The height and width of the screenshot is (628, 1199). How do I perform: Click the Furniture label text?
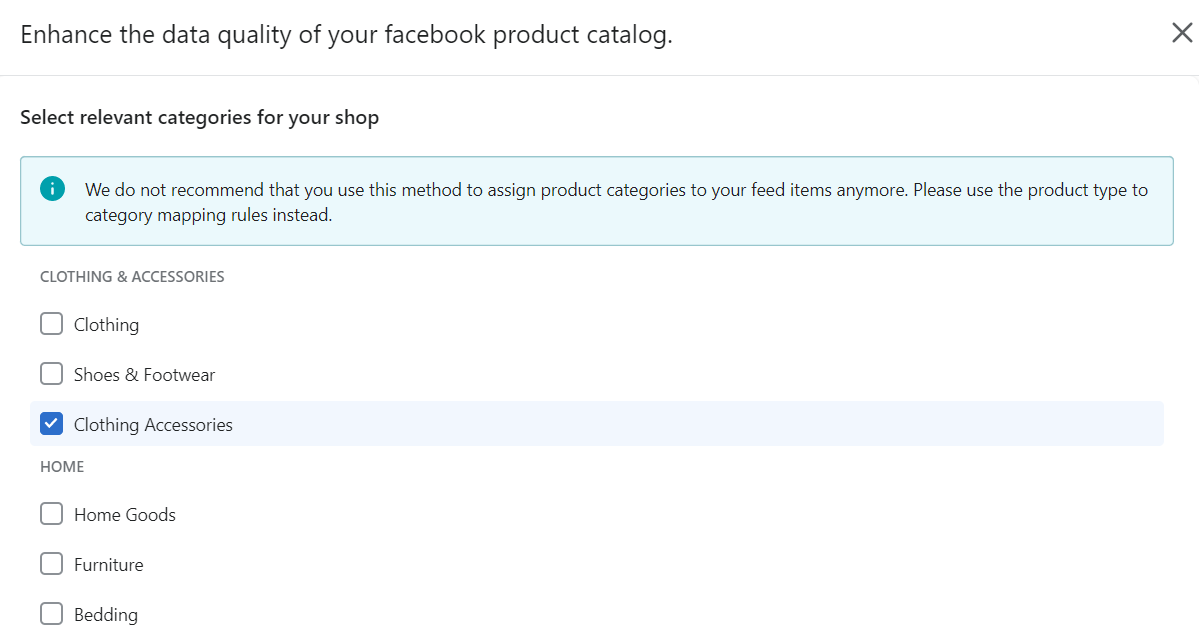108,565
